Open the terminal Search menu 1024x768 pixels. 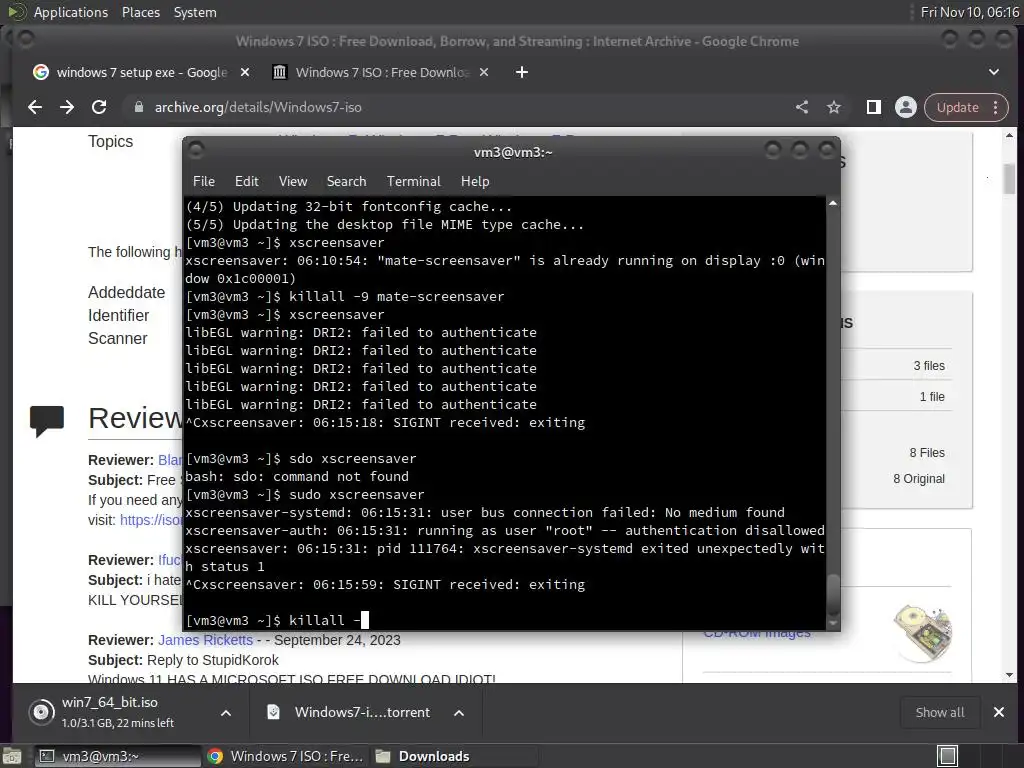click(346, 182)
